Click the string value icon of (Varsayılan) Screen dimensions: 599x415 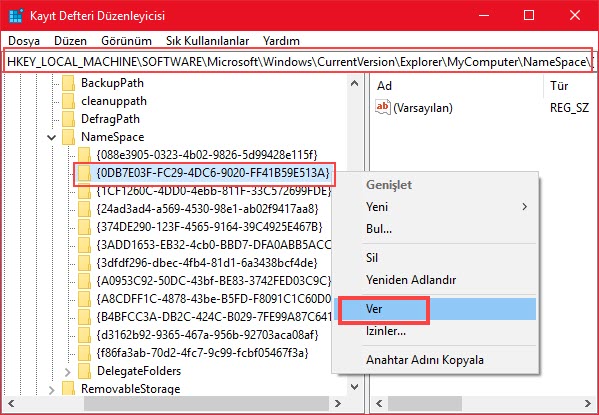[383, 107]
